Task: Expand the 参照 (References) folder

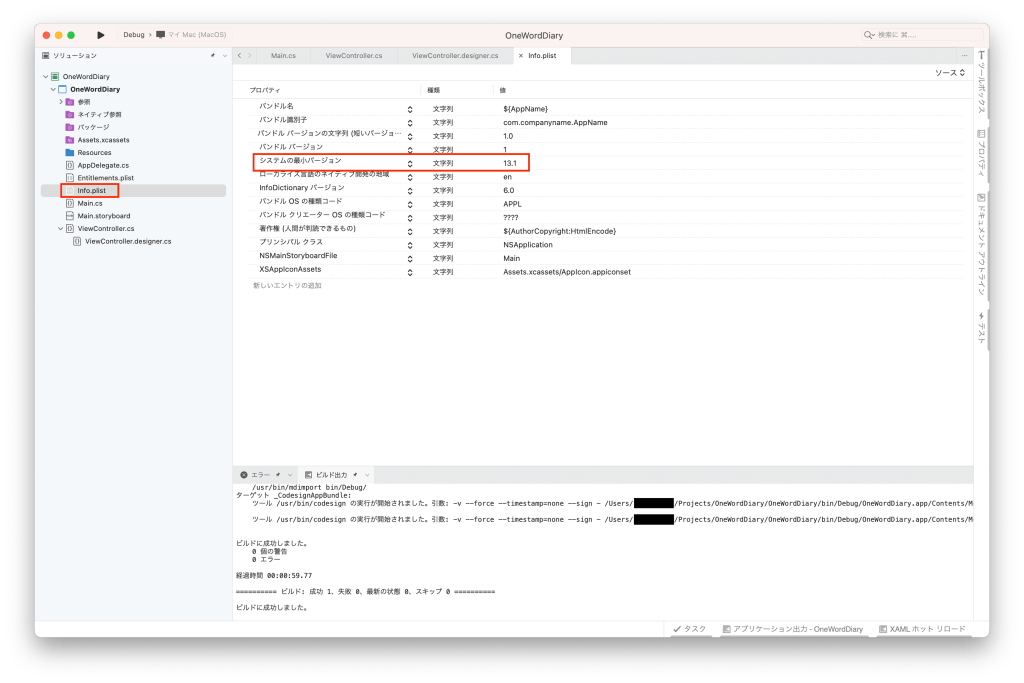Action: pos(60,101)
